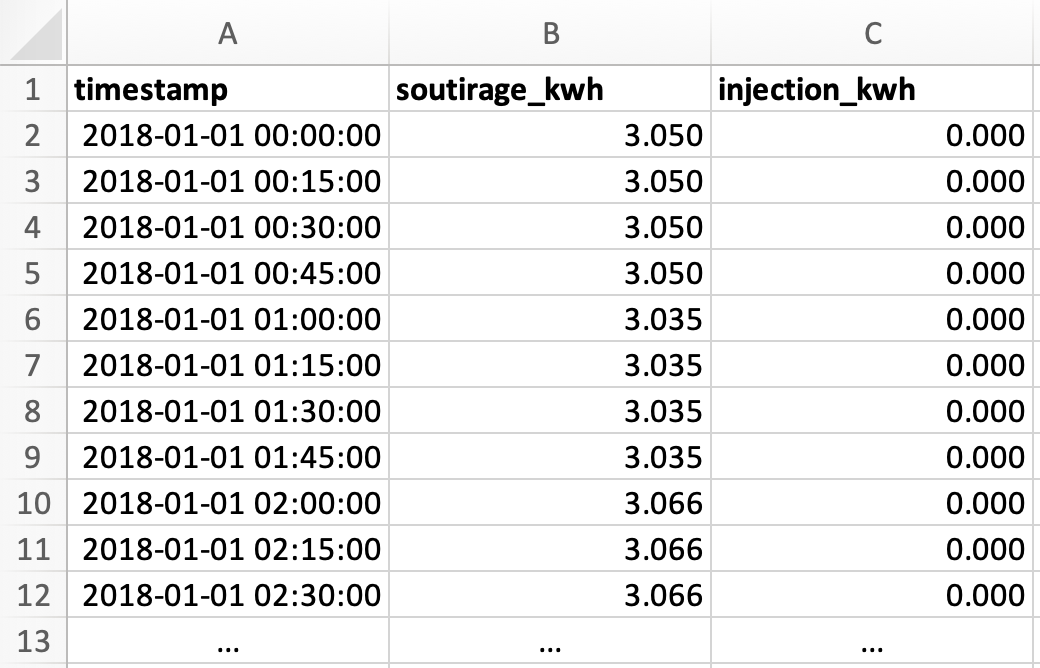The image size is (1040, 668).
Task: Click the ellipsis cell in column A
Action: click(x=228, y=641)
